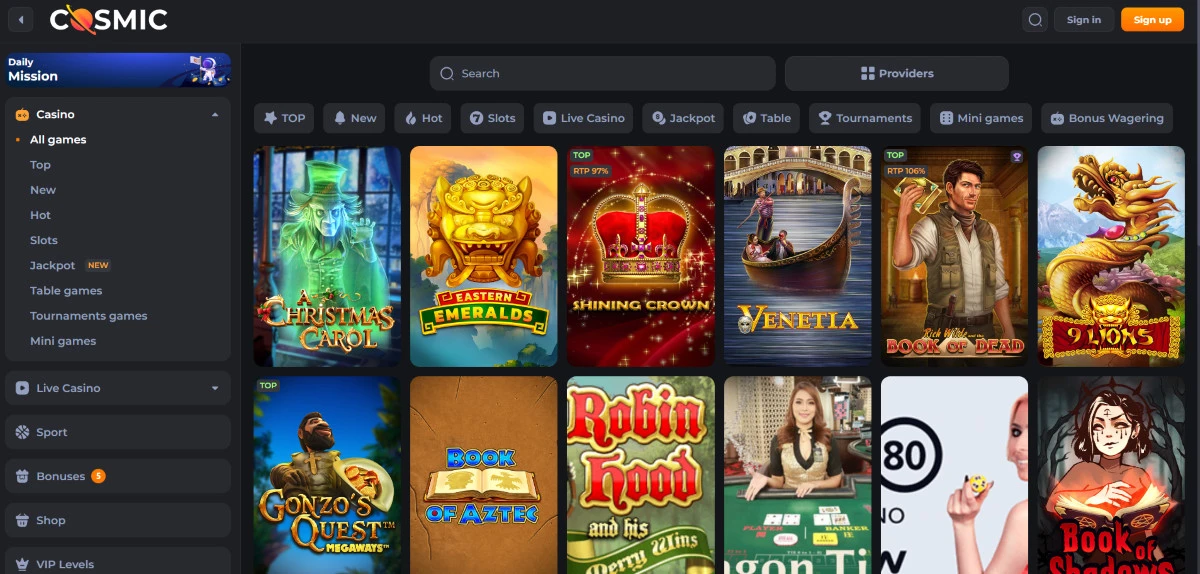
Task: Click the Sign in button
Action: (x=1083, y=20)
